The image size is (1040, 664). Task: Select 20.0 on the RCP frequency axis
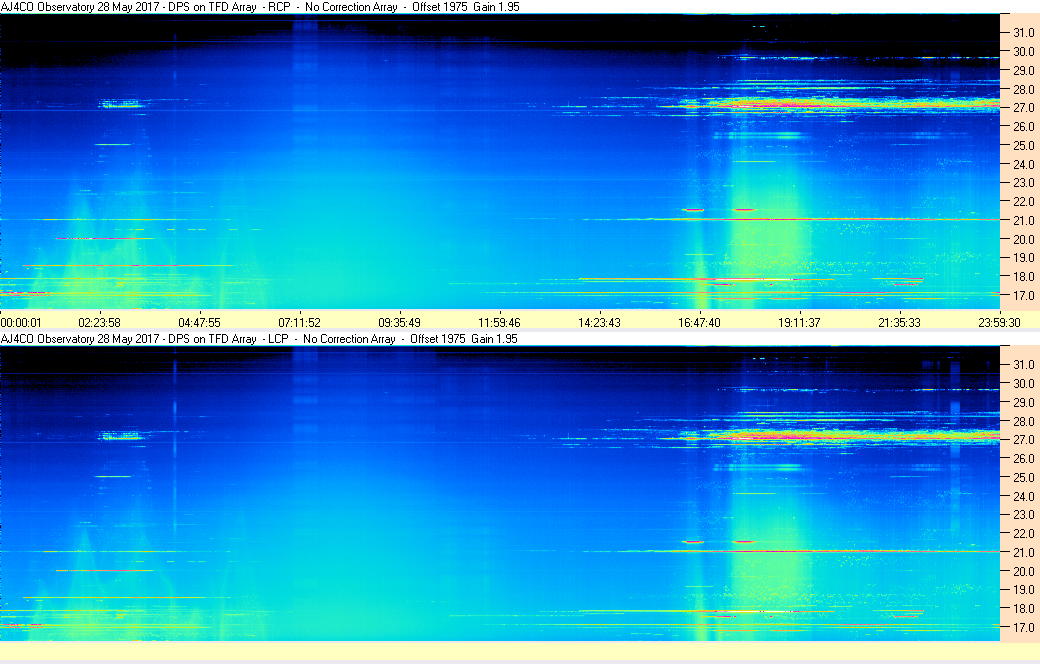coord(1023,239)
